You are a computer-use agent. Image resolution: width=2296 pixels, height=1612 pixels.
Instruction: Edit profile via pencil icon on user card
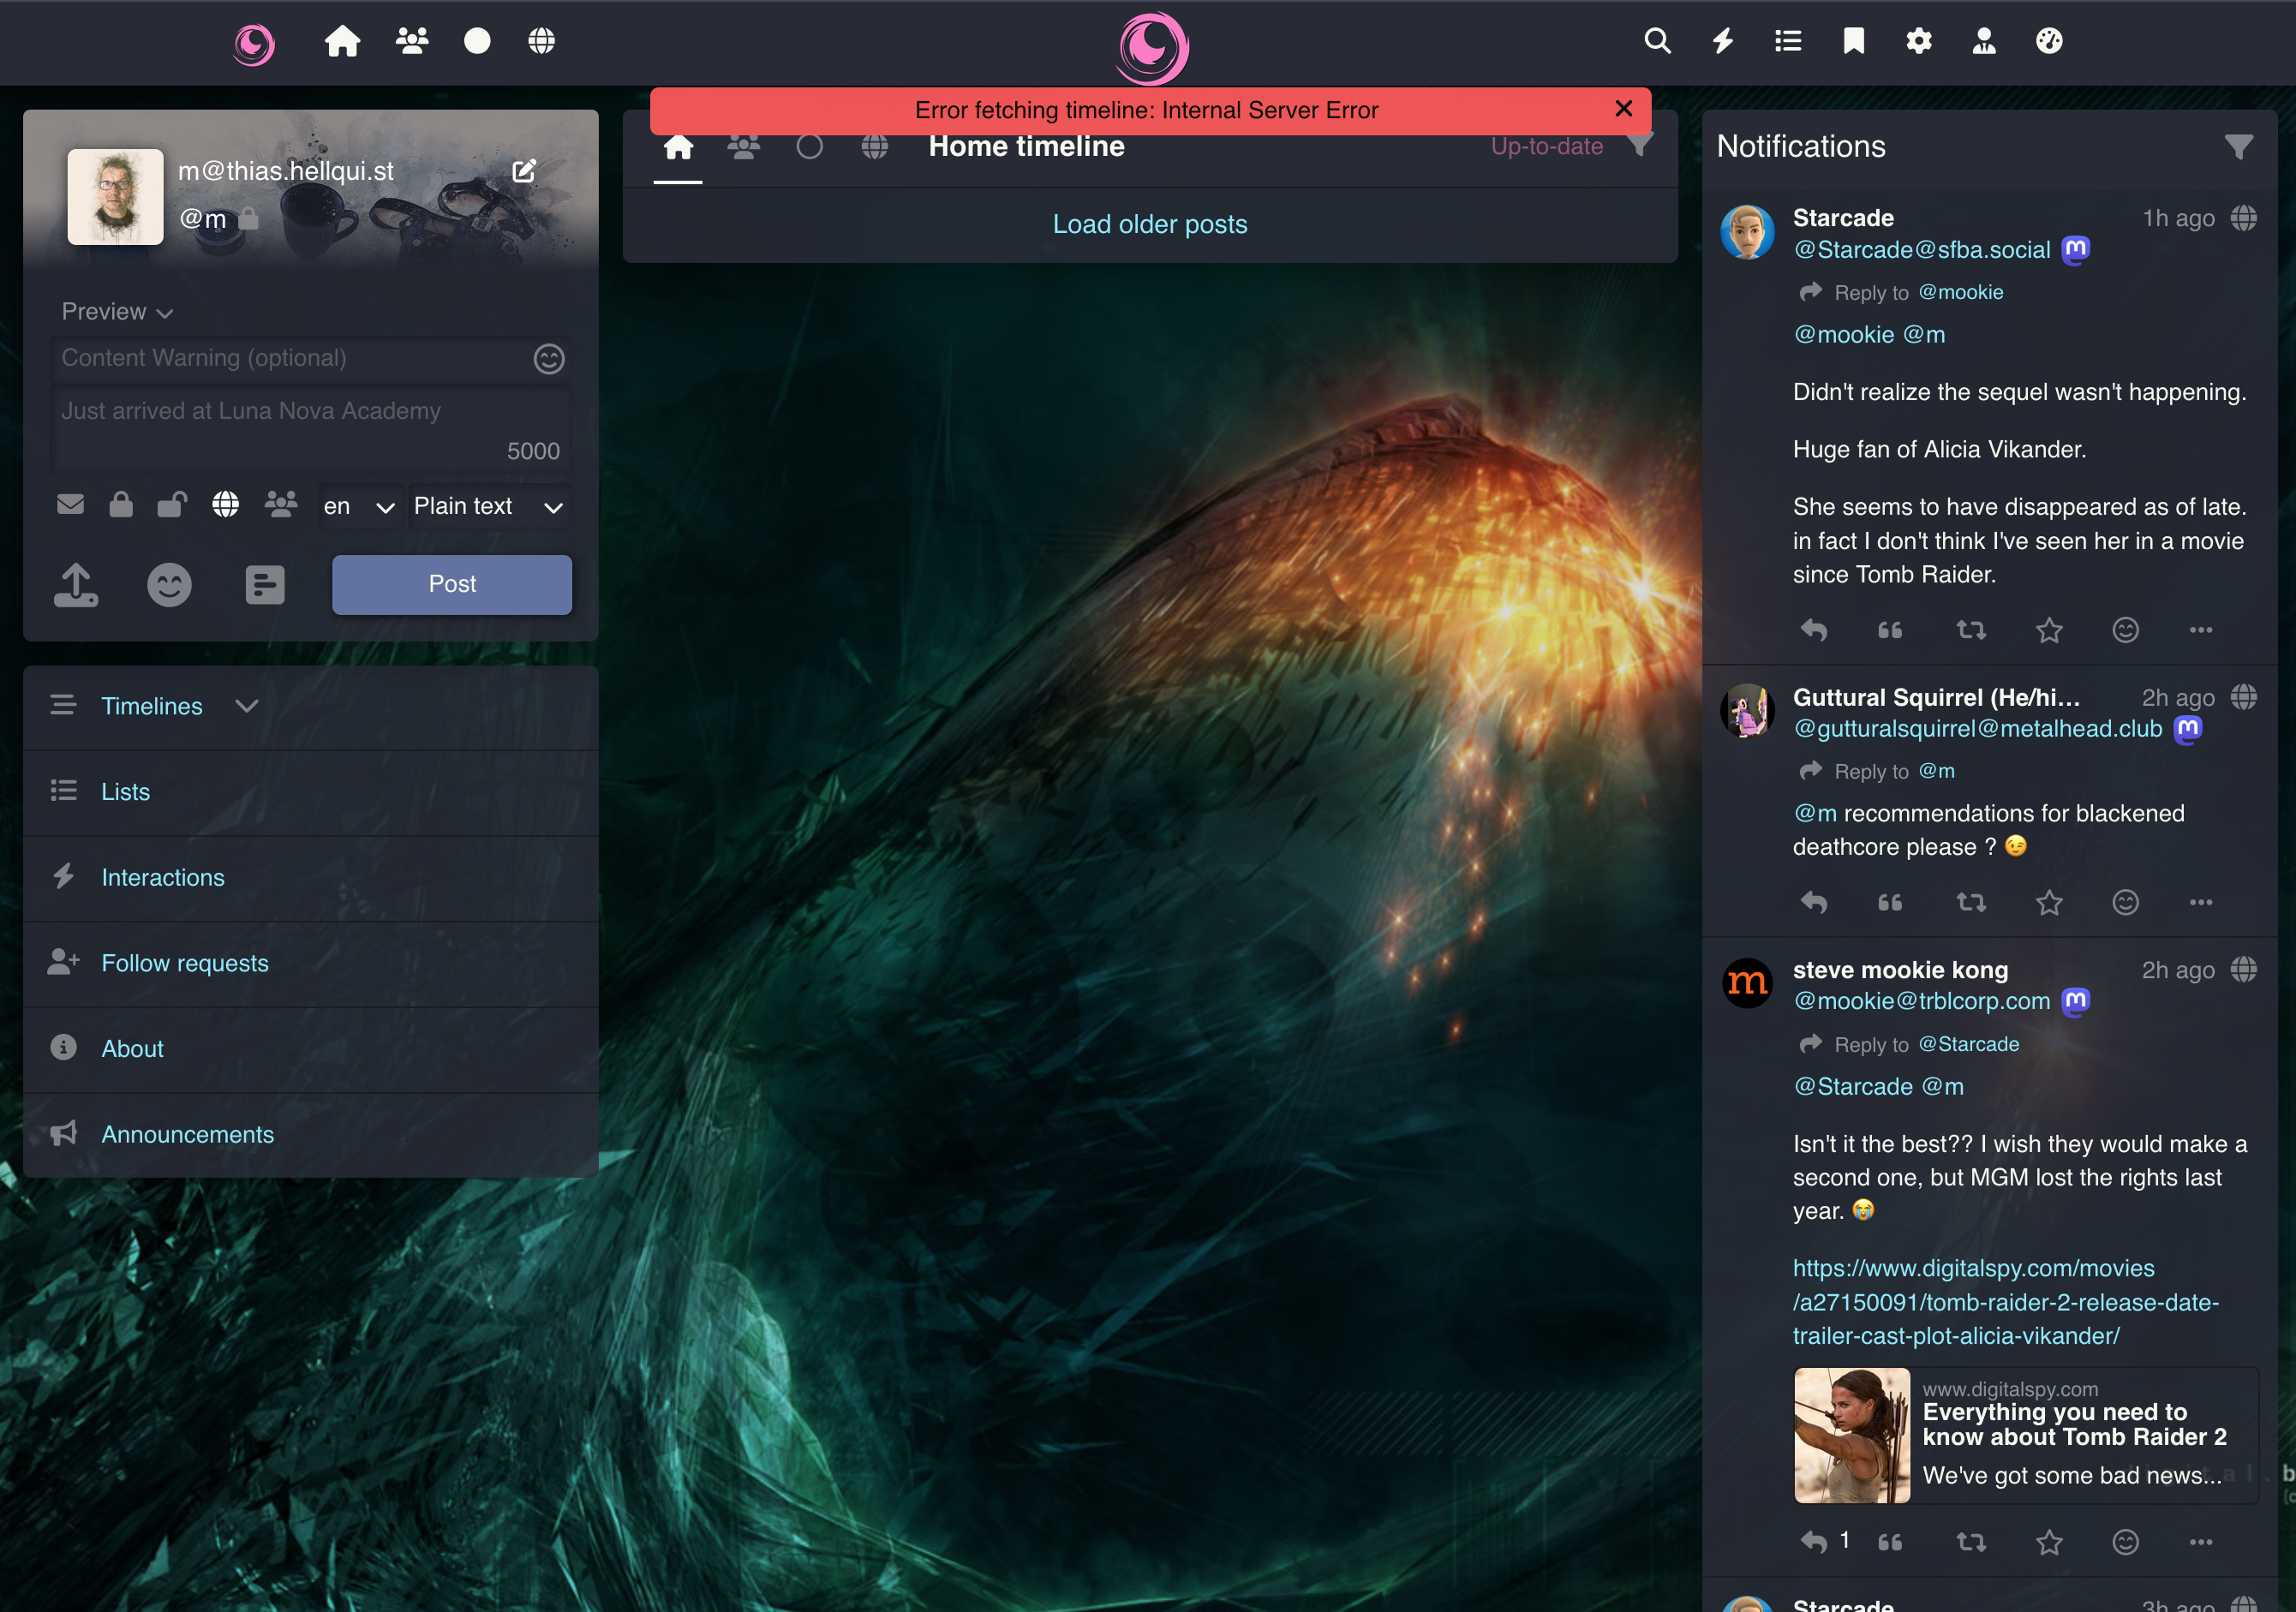tap(524, 171)
